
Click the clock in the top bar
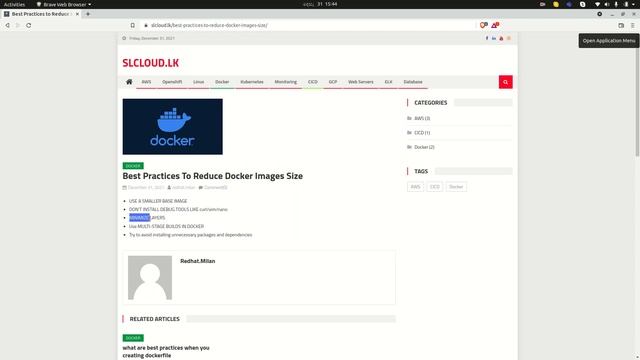pyautogui.click(x=320, y=4)
